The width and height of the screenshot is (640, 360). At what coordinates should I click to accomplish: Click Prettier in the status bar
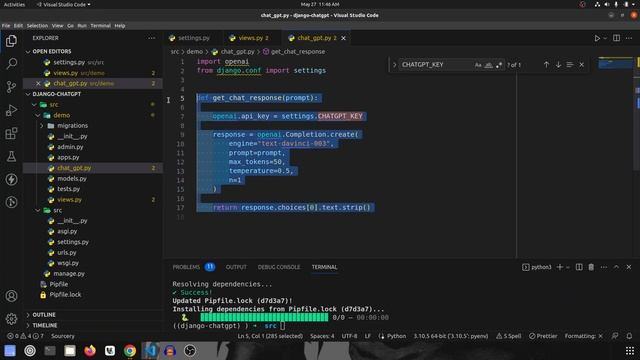pyautogui.click(x=543, y=336)
